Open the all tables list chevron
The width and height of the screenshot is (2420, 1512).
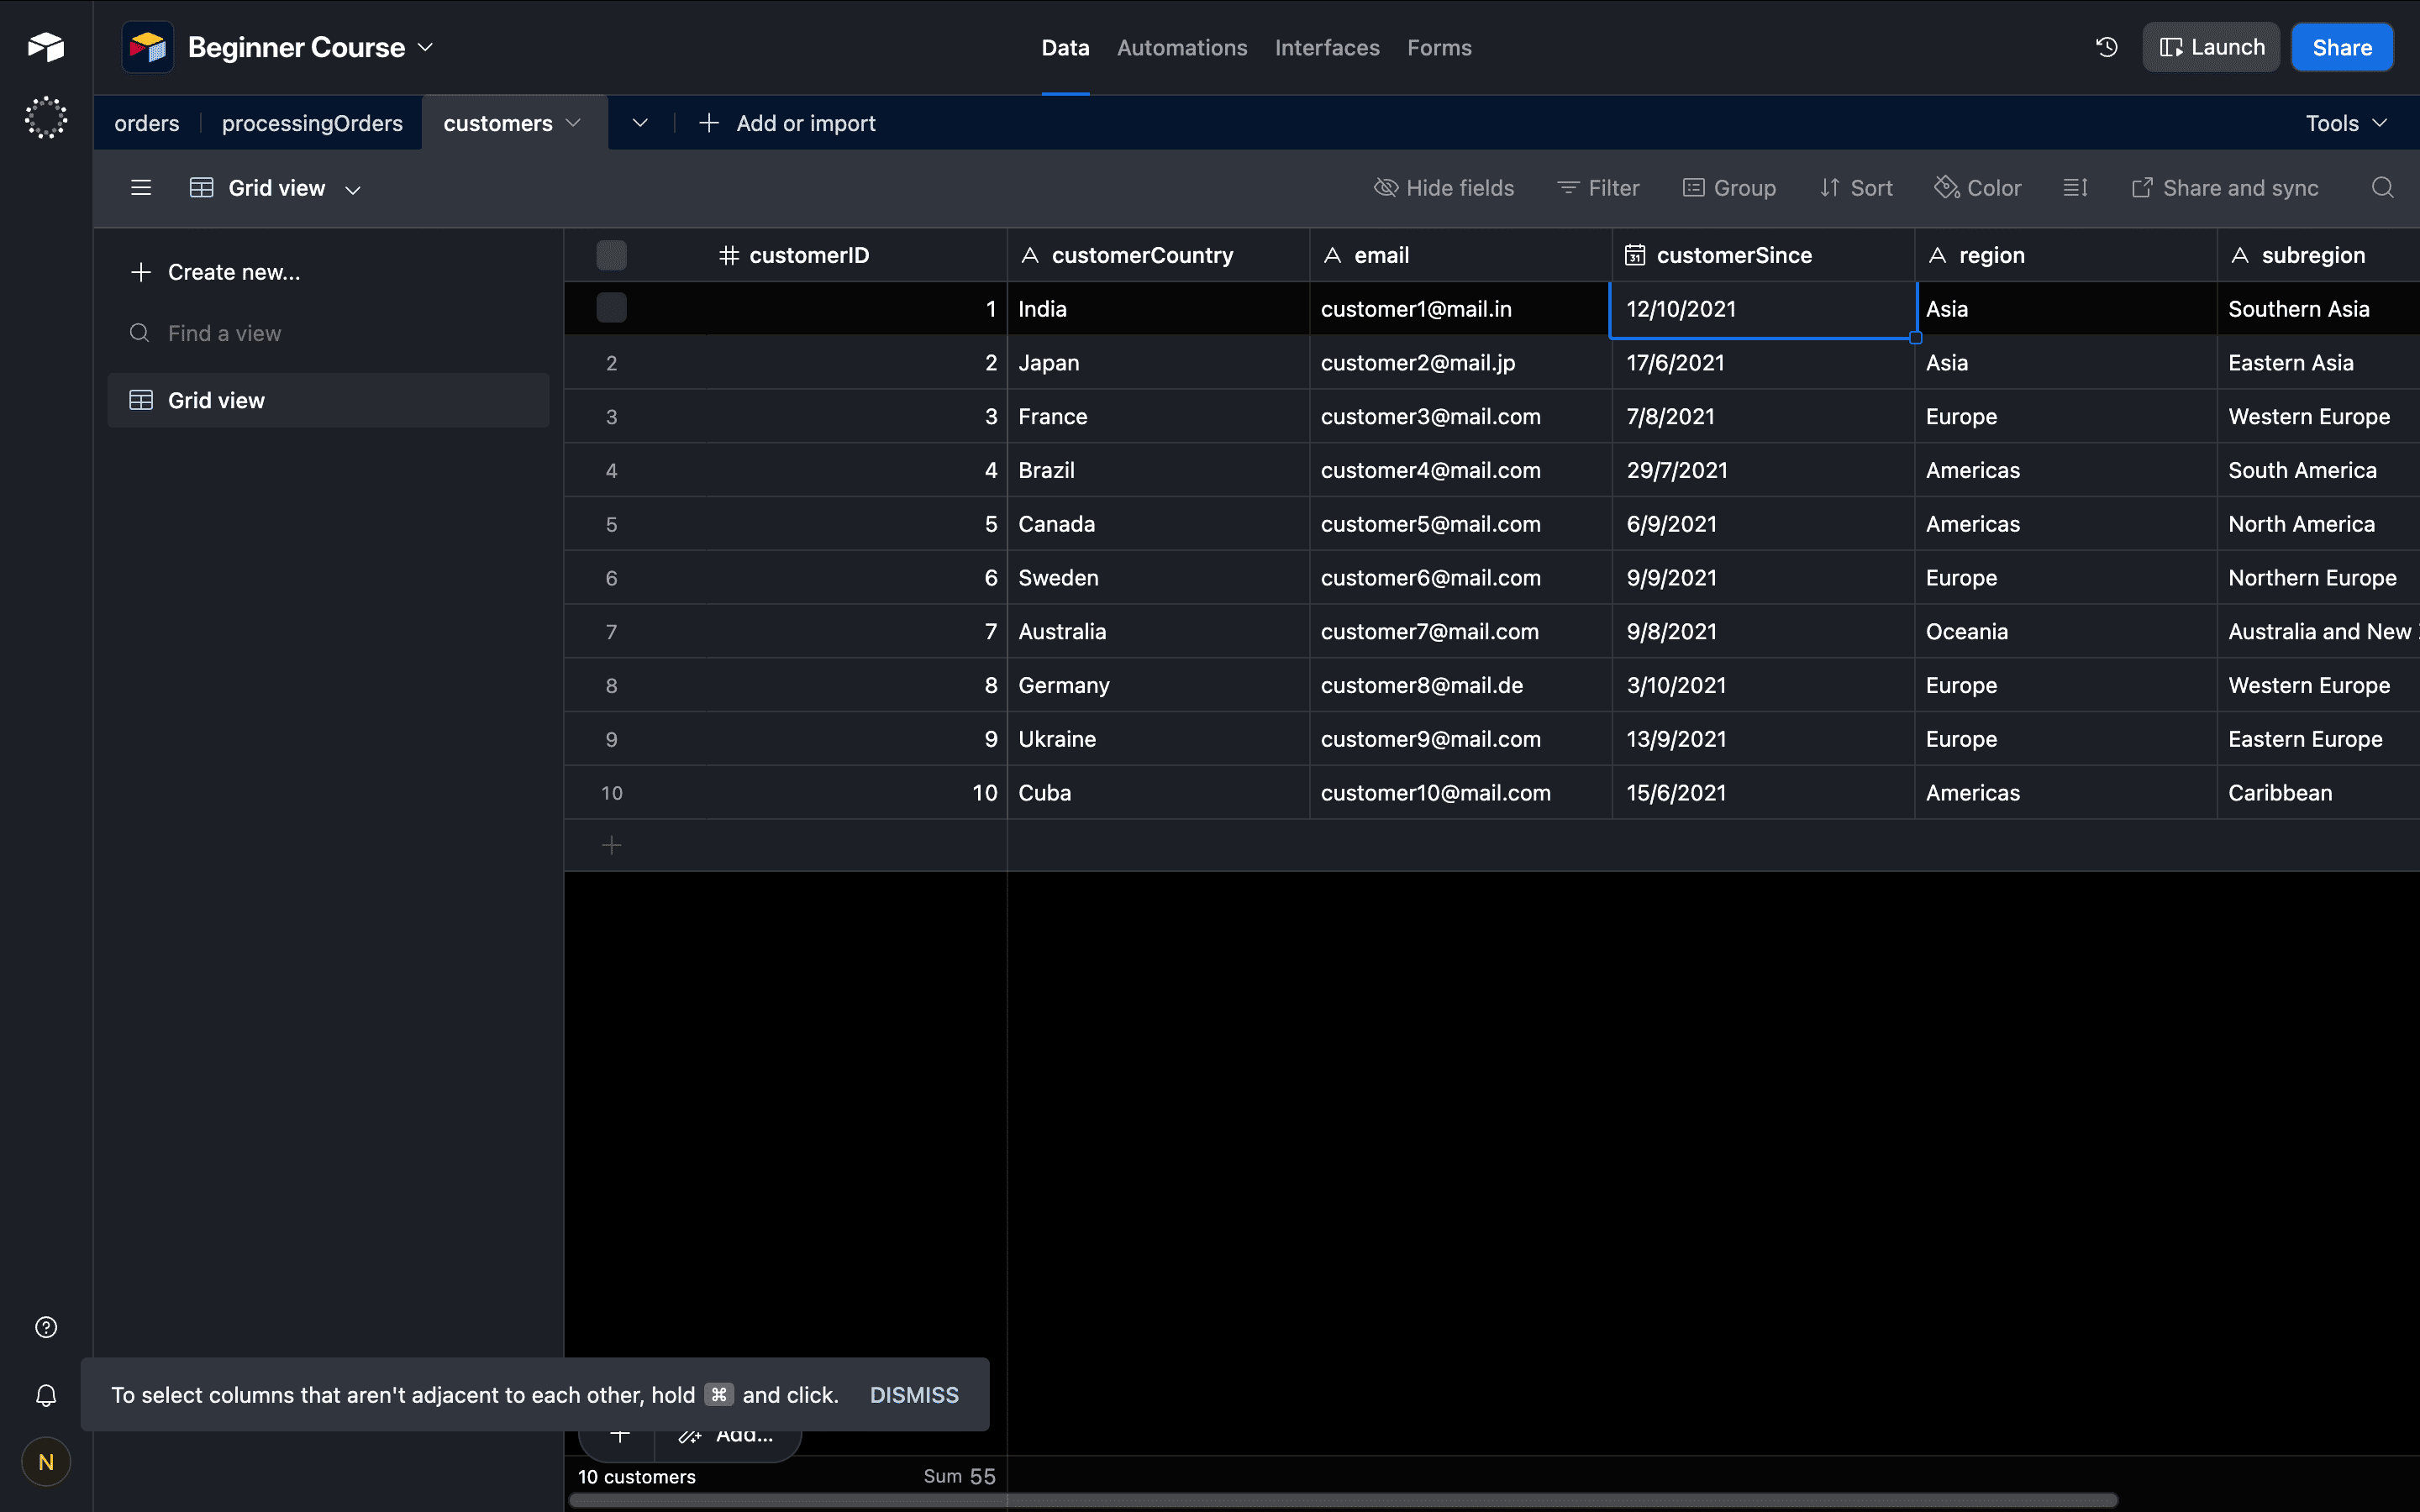(x=640, y=123)
